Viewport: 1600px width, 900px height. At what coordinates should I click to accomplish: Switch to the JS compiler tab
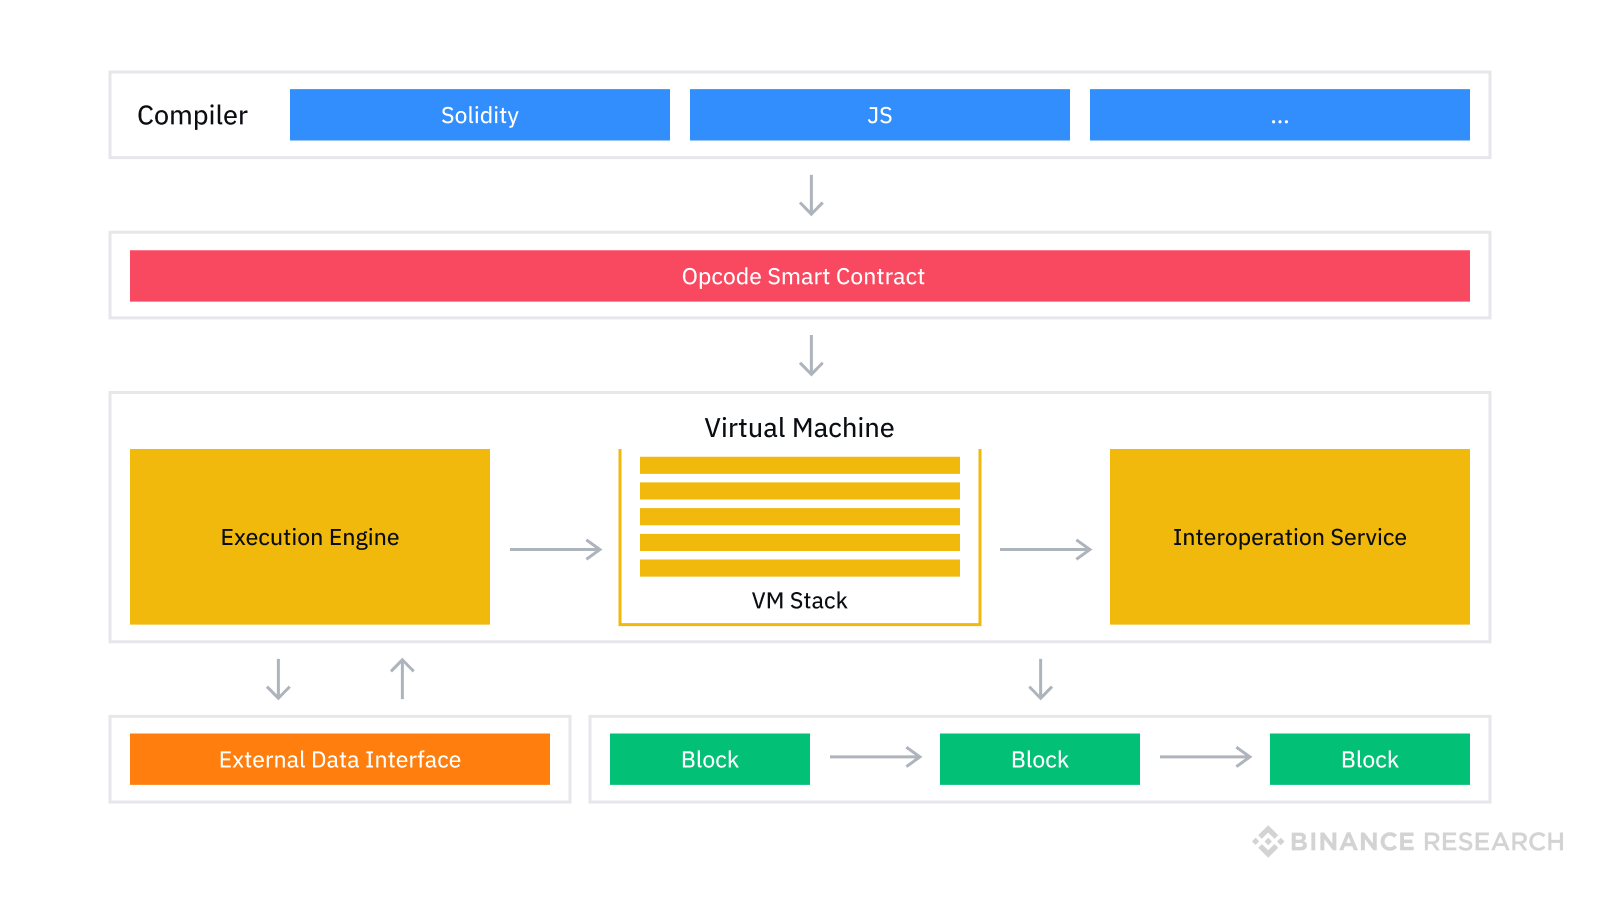point(879,115)
